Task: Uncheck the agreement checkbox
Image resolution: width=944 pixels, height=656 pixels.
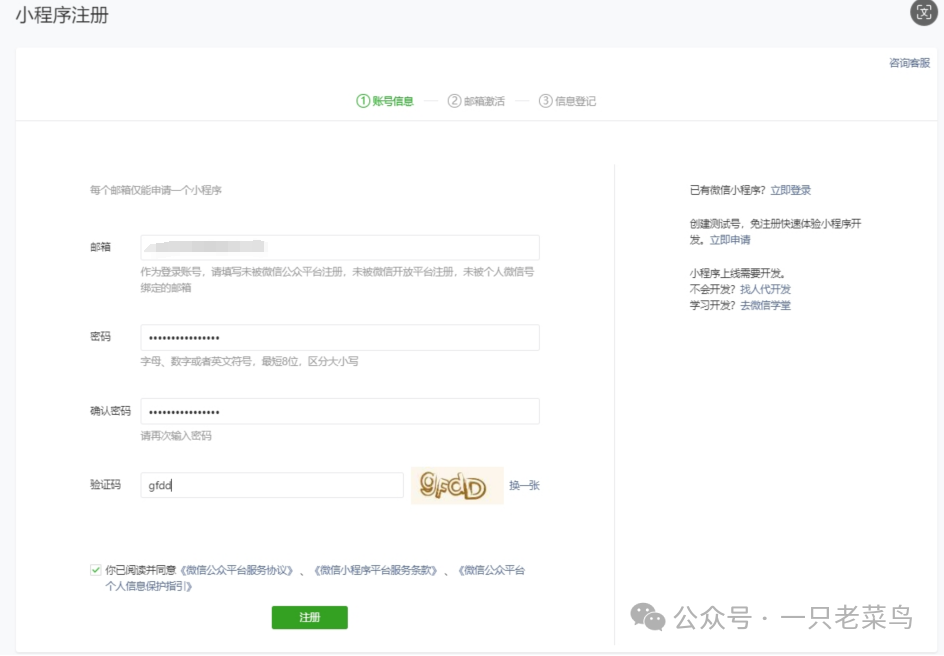Action: pos(95,570)
